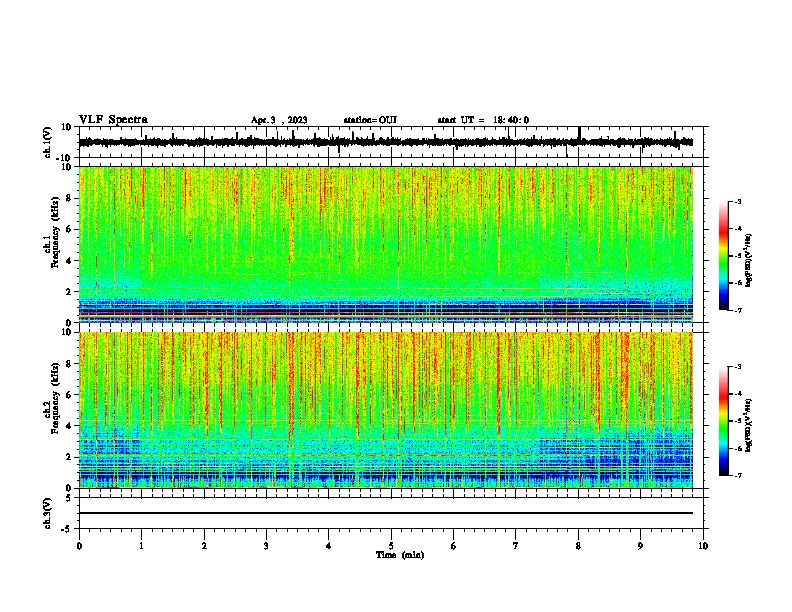Click the ch.1 colorbar log(PSD) unit label
The width and height of the screenshot is (792, 612).
pos(749,261)
